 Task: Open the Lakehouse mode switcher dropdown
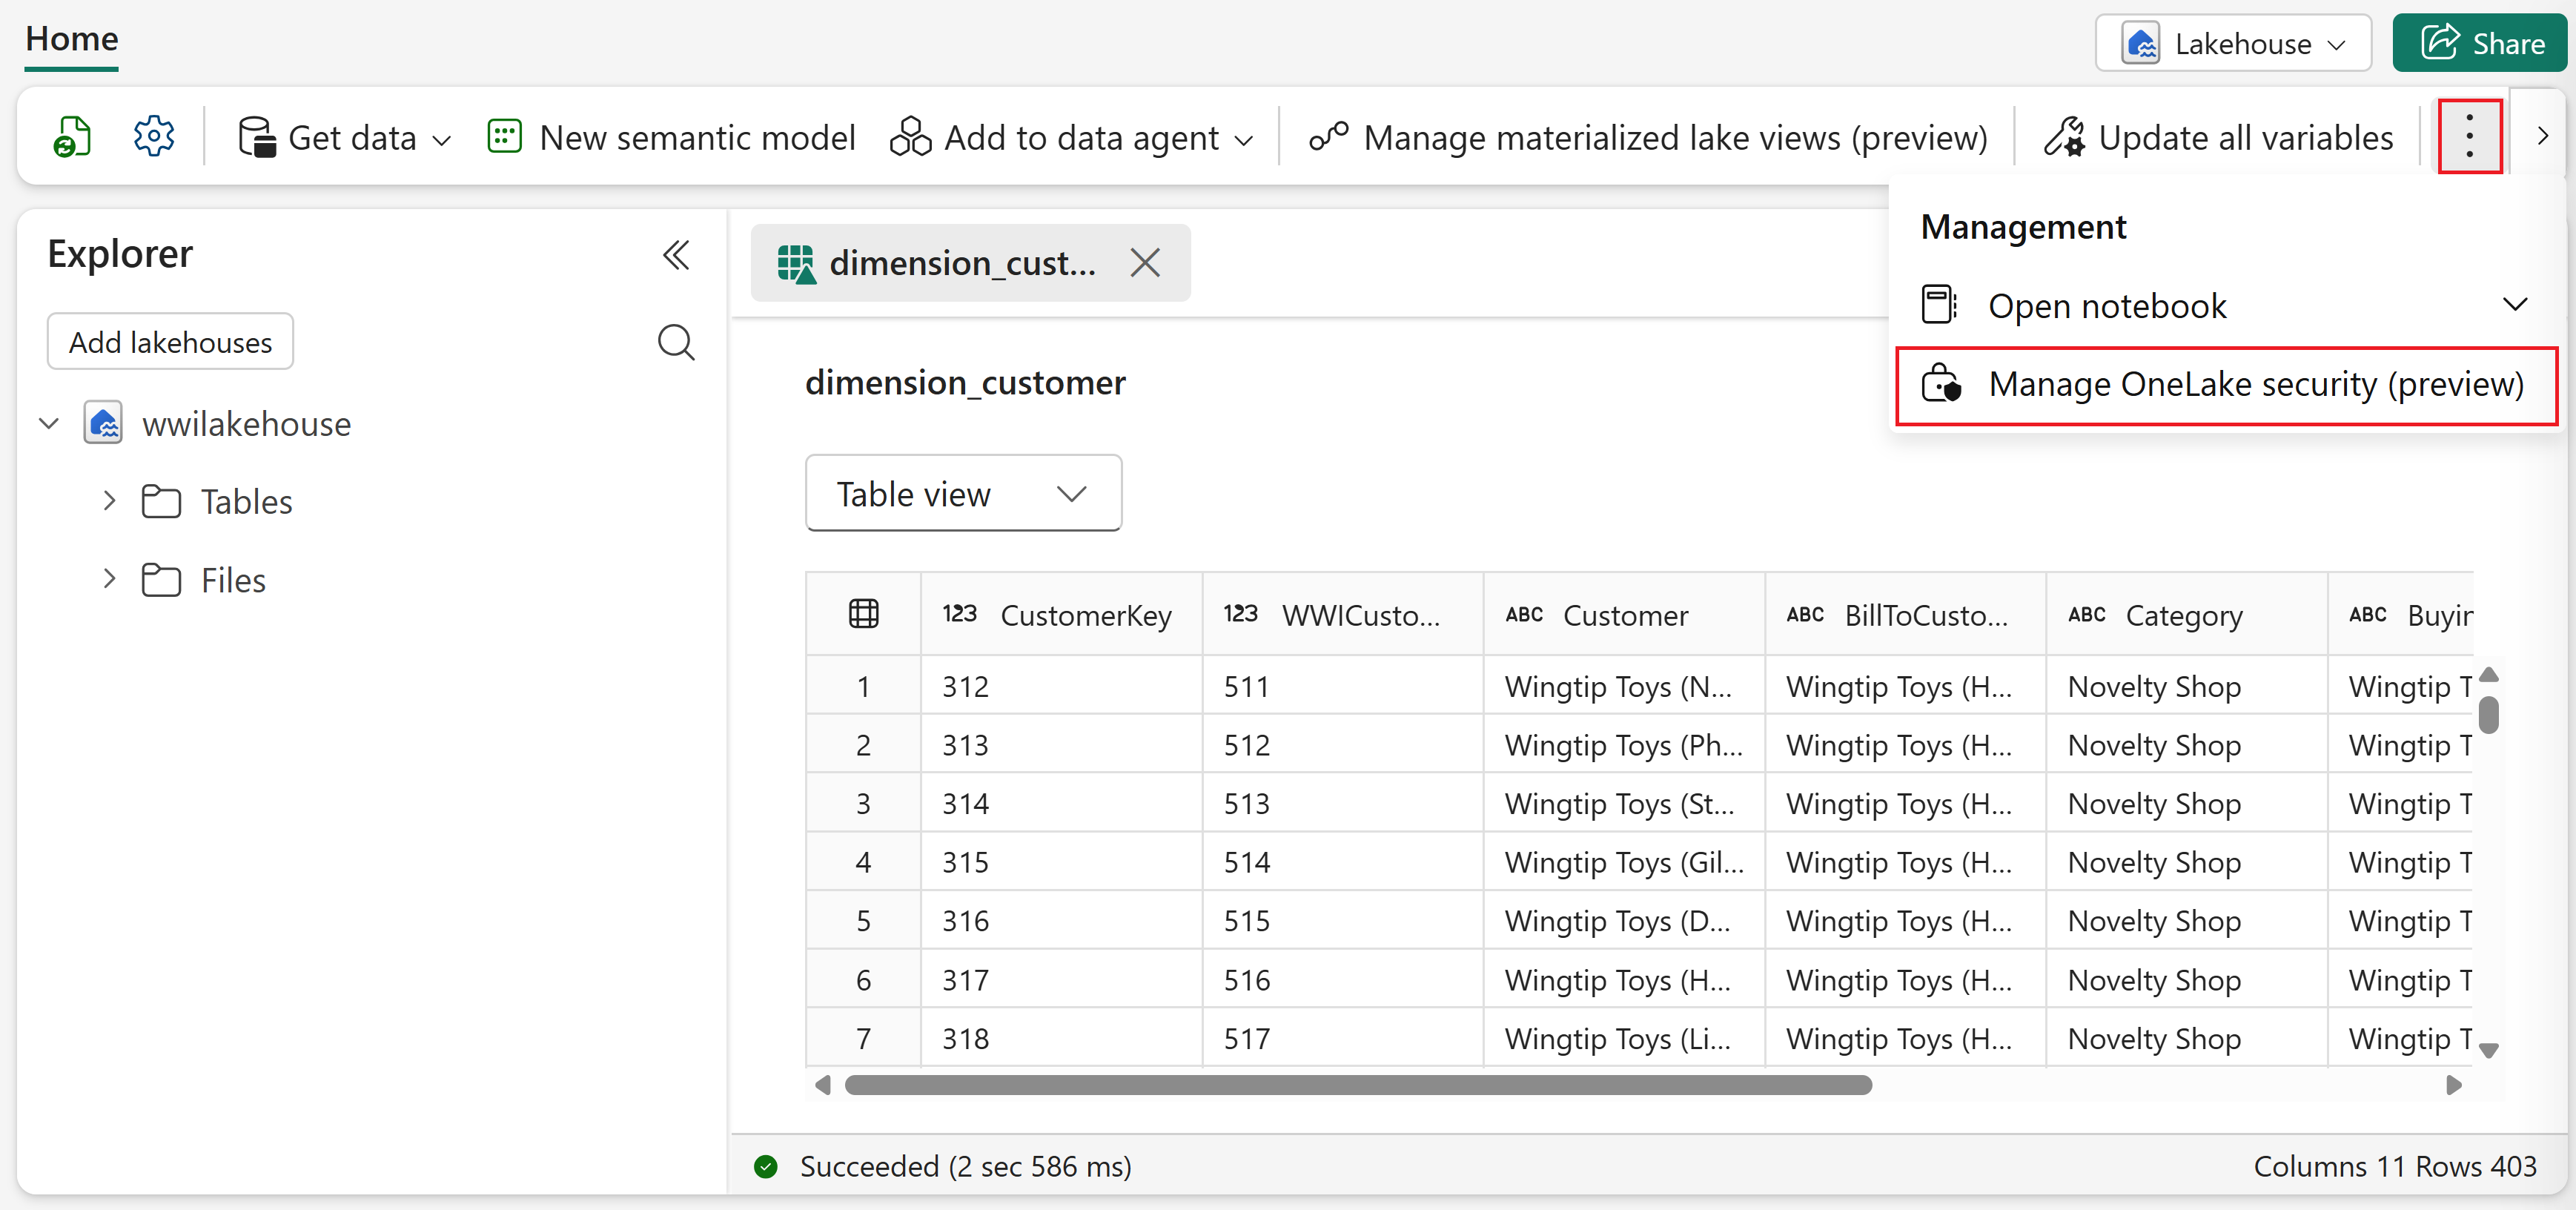[2233, 43]
